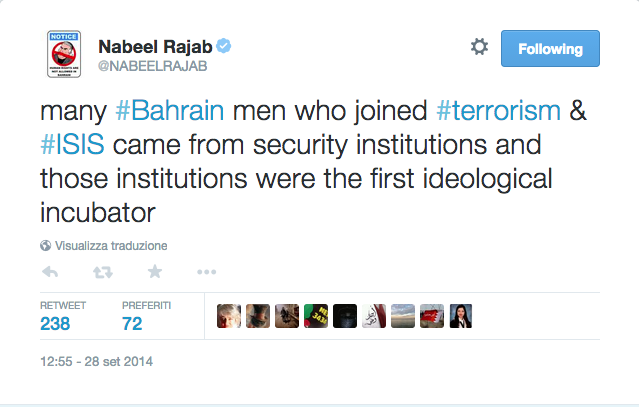Click the last avatar of the woman in white
Image resolution: width=639 pixels, height=407 pixels.
pos(461,316)
